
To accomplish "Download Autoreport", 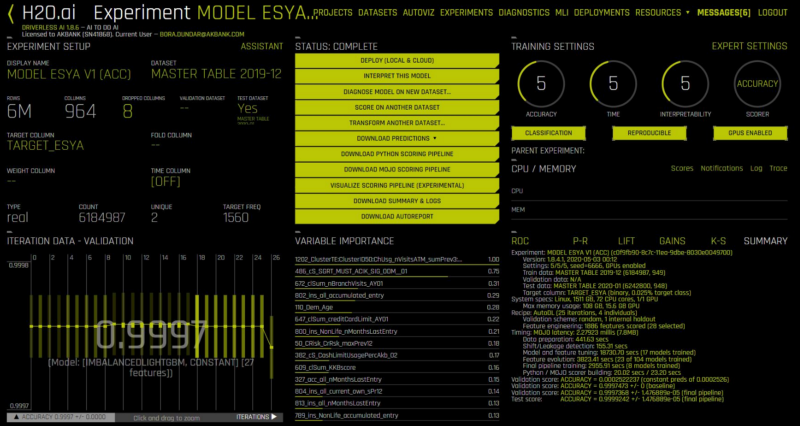I will pos(397,216).
